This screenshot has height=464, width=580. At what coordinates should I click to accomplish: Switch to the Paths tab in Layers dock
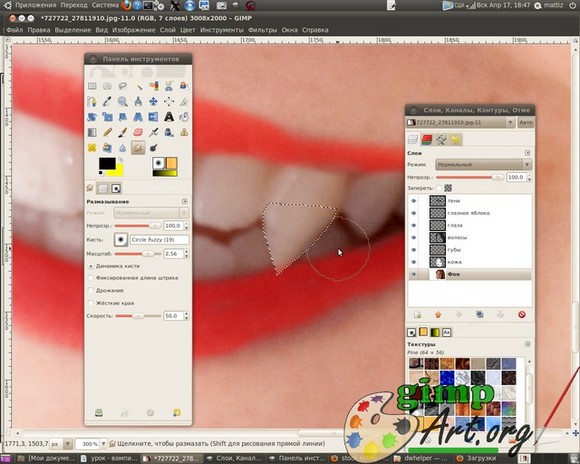tap(441, 139)
